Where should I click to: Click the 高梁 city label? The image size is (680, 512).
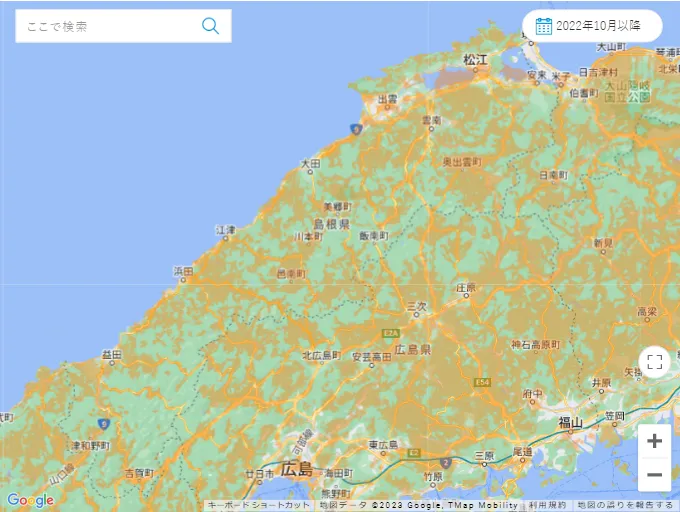pos(647,311)
